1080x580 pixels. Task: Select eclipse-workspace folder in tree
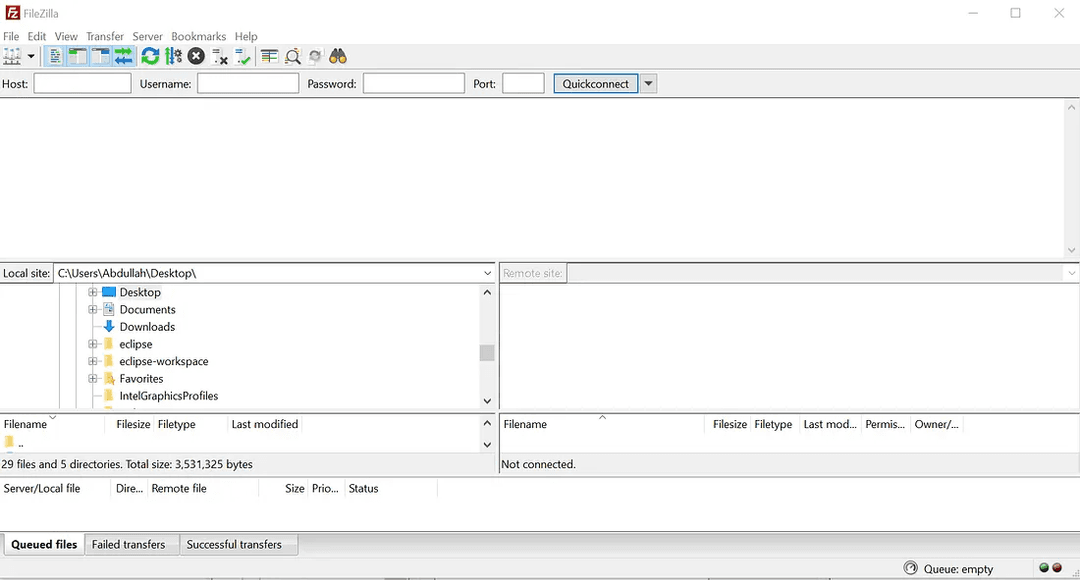pyautogui.click(x=163, y=361)
